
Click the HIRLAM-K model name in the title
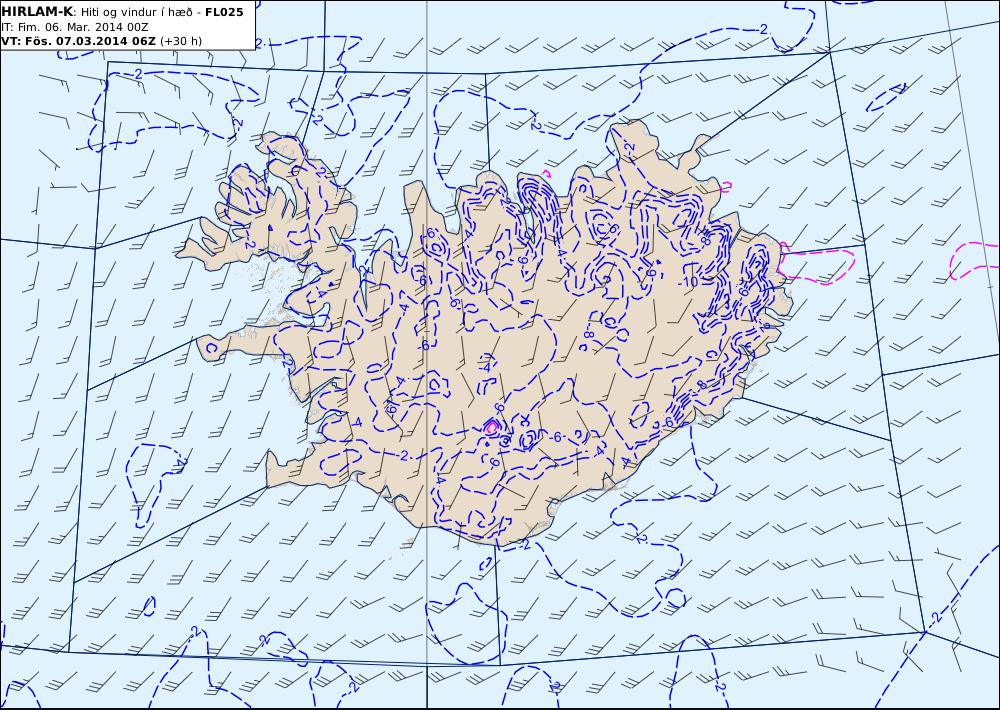tap(37, 12)
